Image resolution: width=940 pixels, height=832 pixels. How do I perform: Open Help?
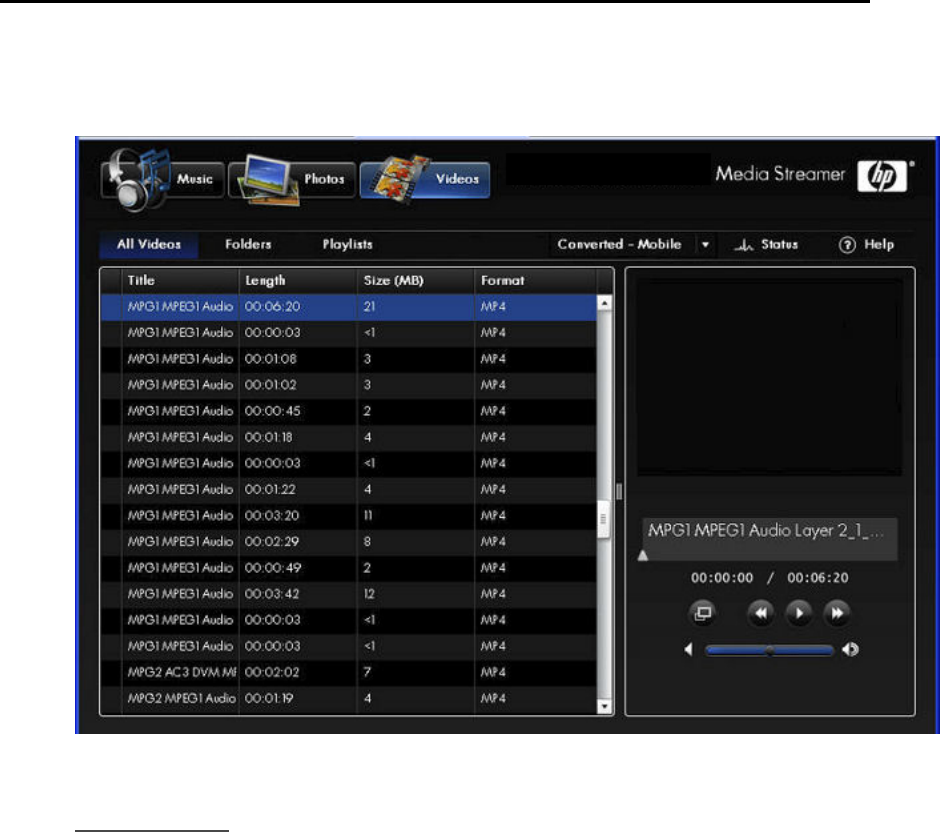(866, 245)
